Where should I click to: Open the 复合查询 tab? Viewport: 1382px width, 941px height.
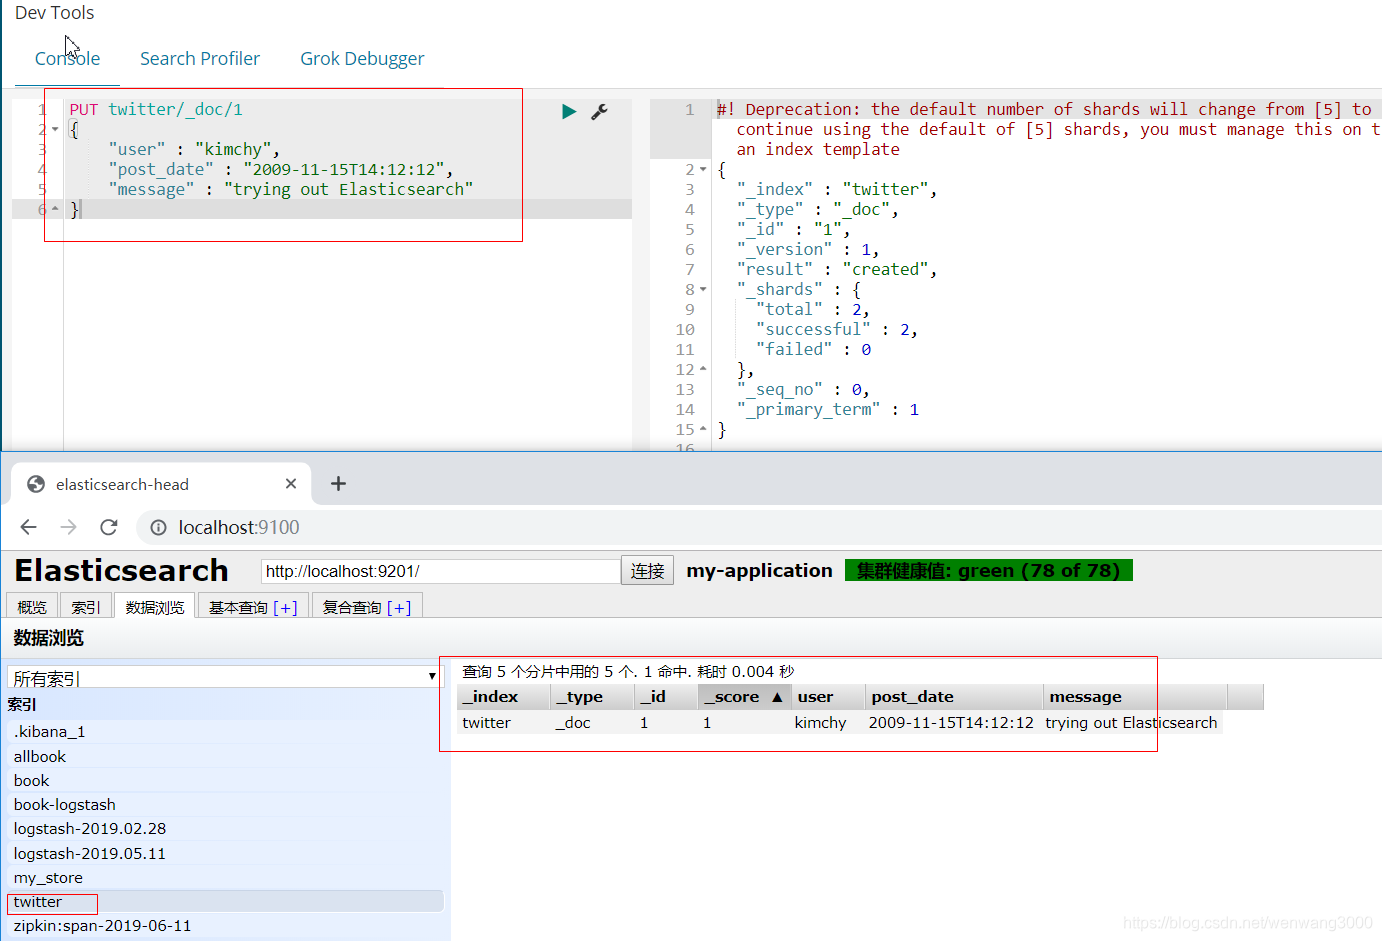tap(352, 607)
